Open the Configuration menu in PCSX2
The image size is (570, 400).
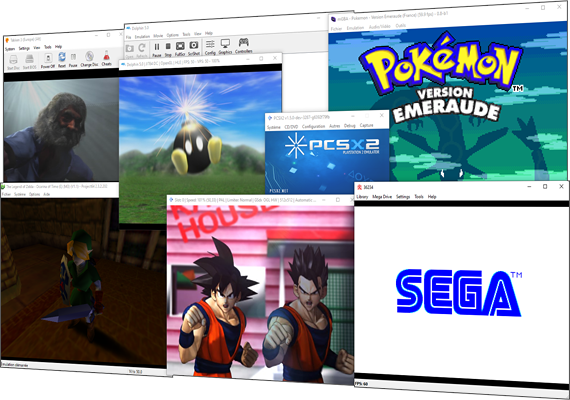(x=313, y=126)
